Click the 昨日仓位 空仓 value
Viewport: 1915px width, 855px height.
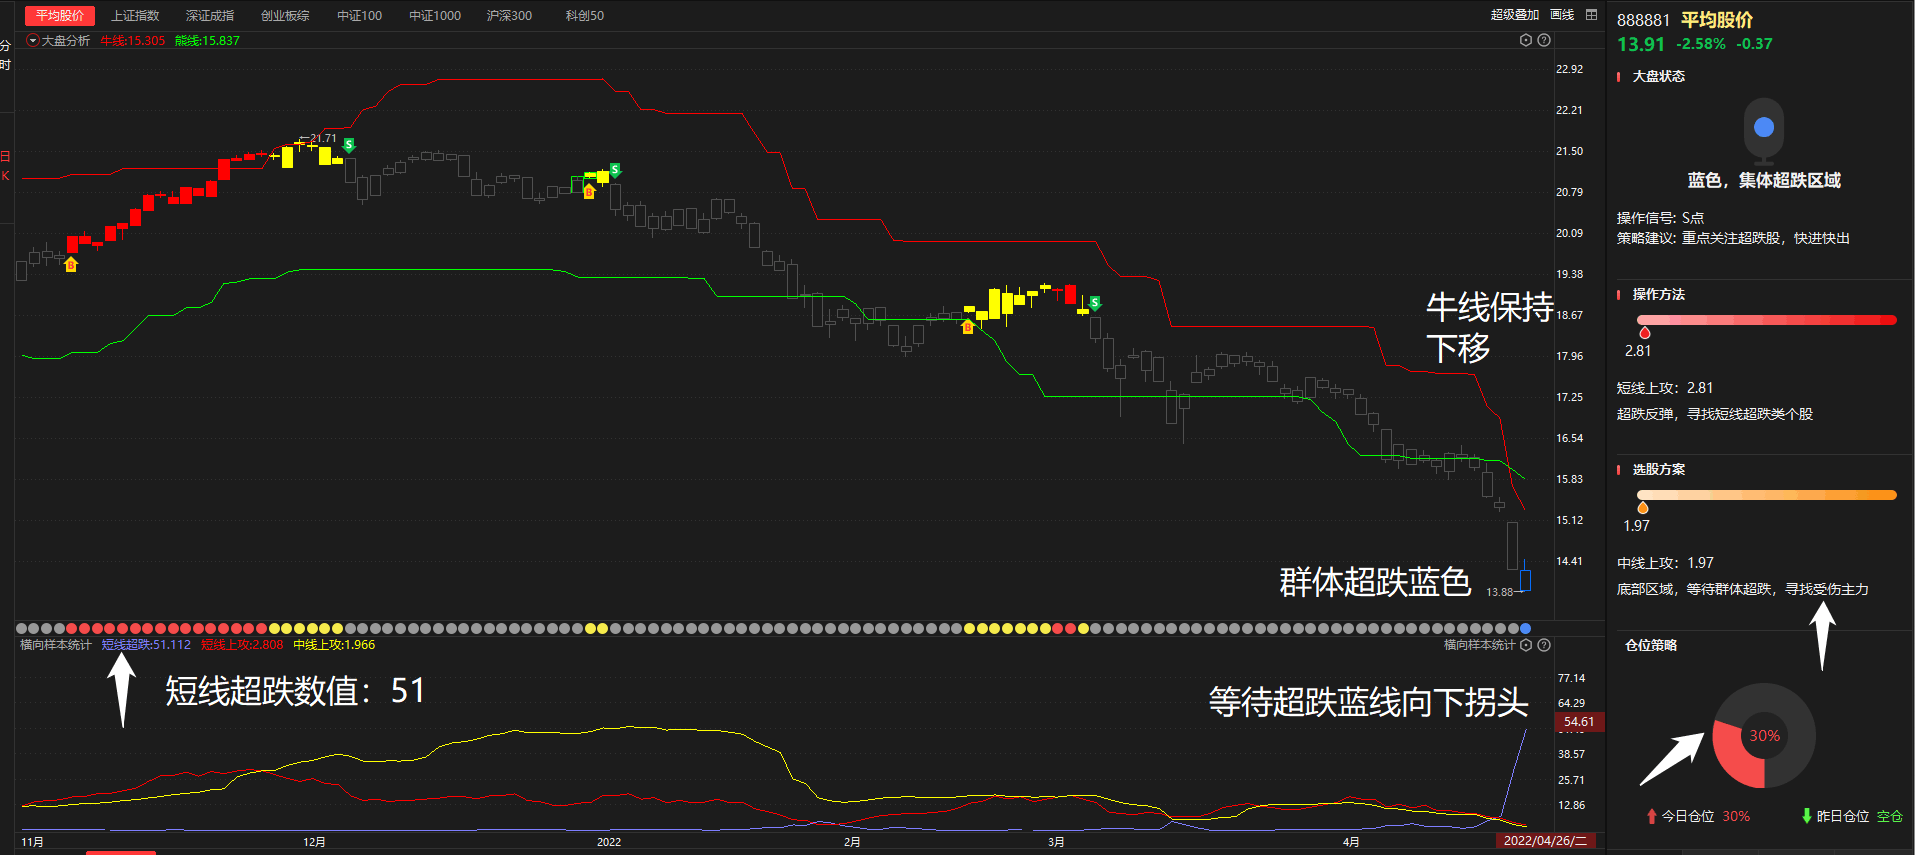[1890, 816]
